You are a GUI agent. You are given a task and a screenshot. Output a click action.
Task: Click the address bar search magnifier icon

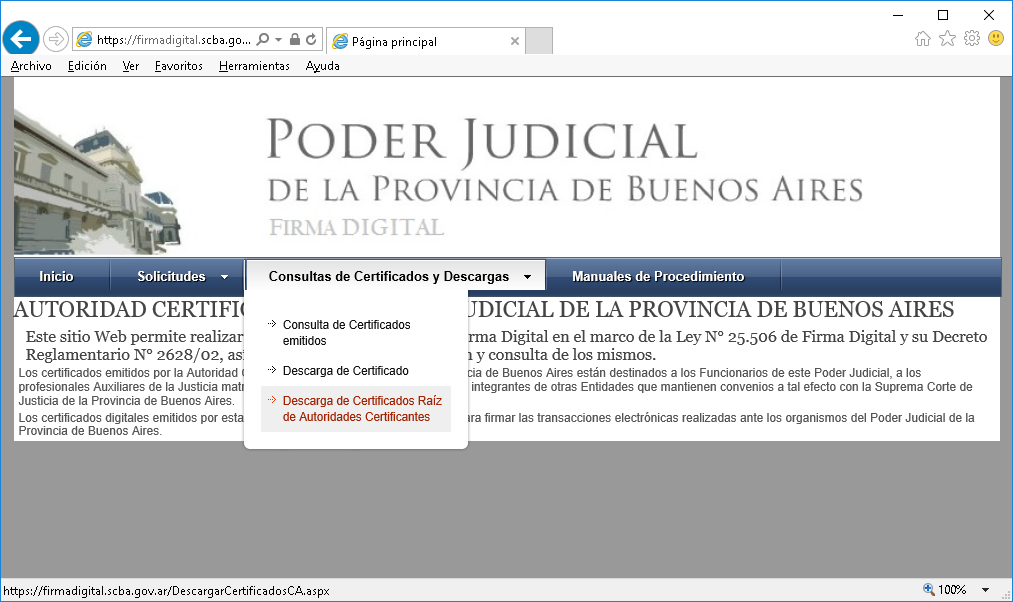pos(262,40)
